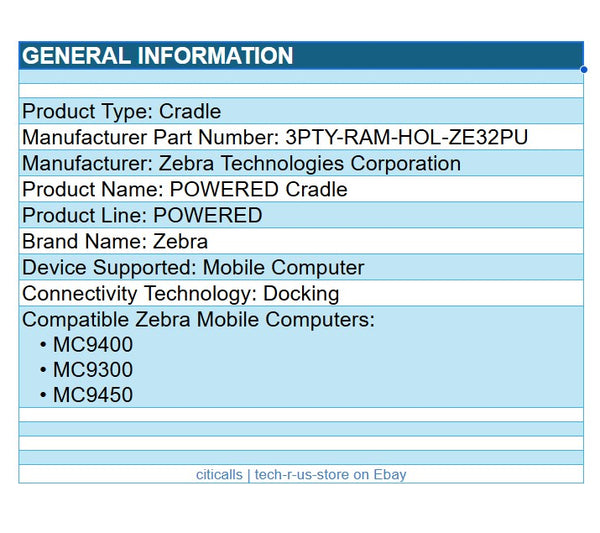Select the MC9300 bullet item
The image size is (600, 533).
[93, 370]
